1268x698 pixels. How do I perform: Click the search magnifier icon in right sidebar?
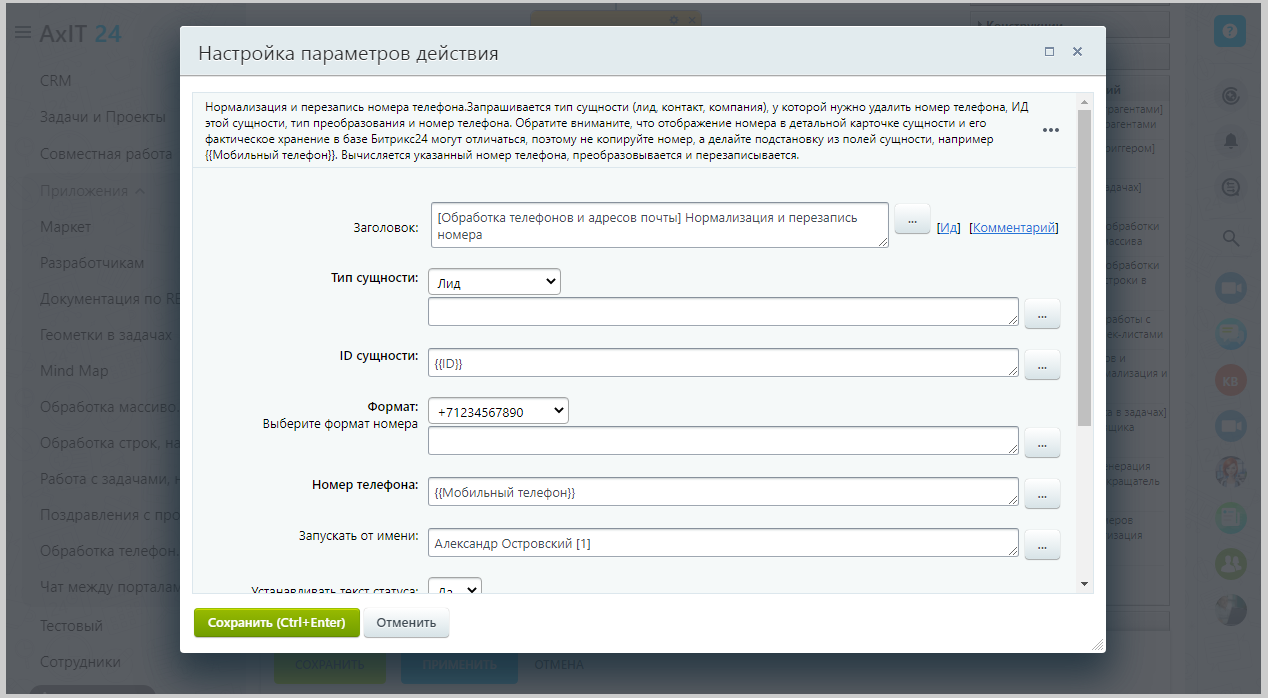pyautogui.click(x=1231, y=238)
